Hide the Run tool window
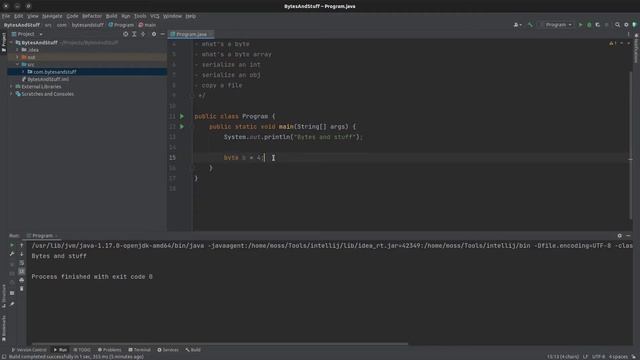 click(628, 236)
